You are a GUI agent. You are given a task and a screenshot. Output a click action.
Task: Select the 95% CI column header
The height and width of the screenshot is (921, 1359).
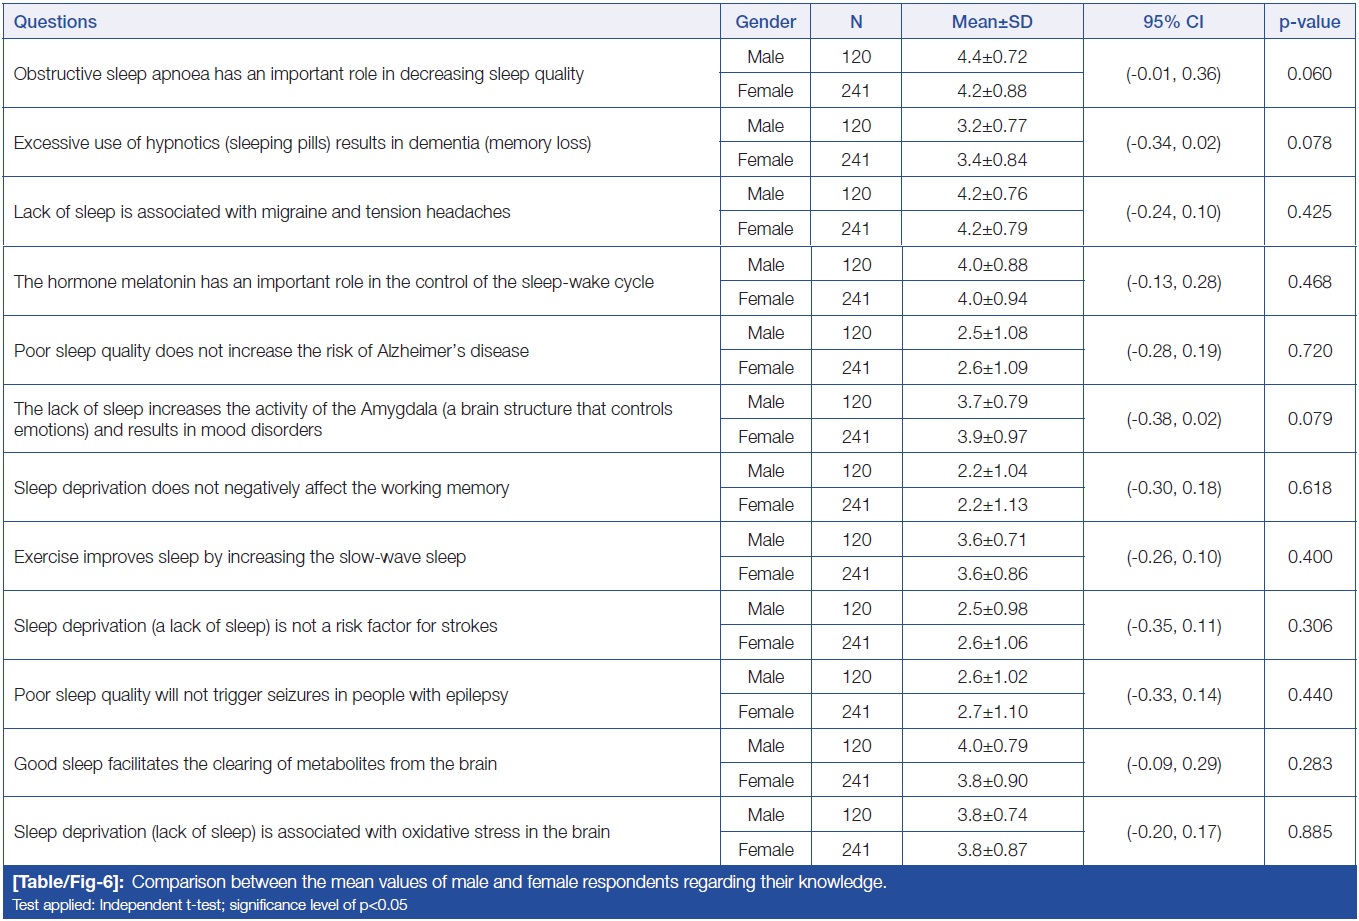[x=1173, y=22]
